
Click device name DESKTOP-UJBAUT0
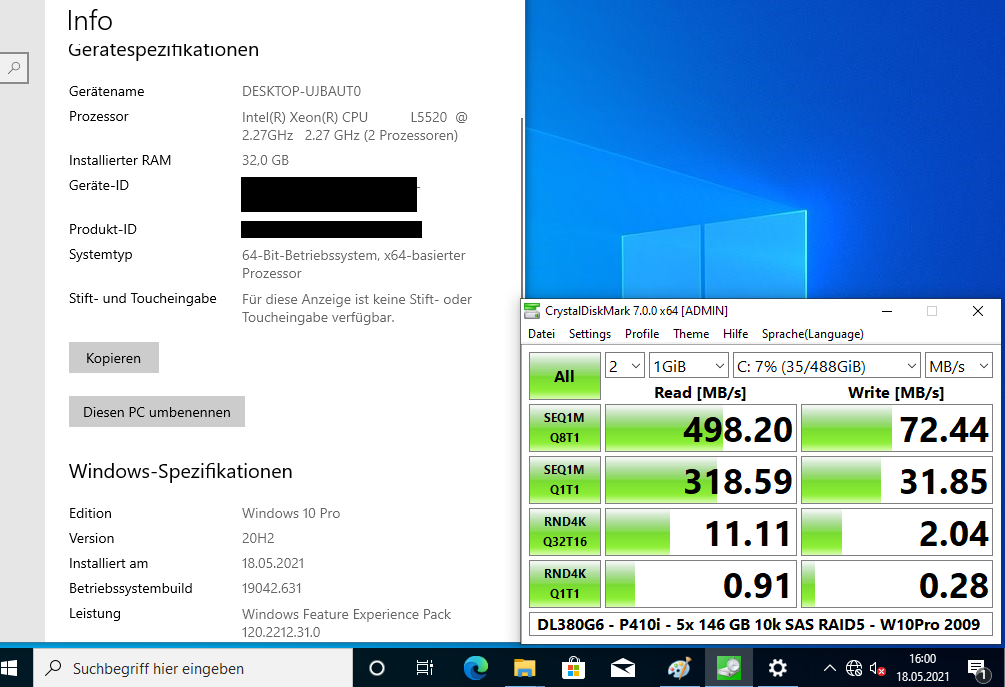301,91
